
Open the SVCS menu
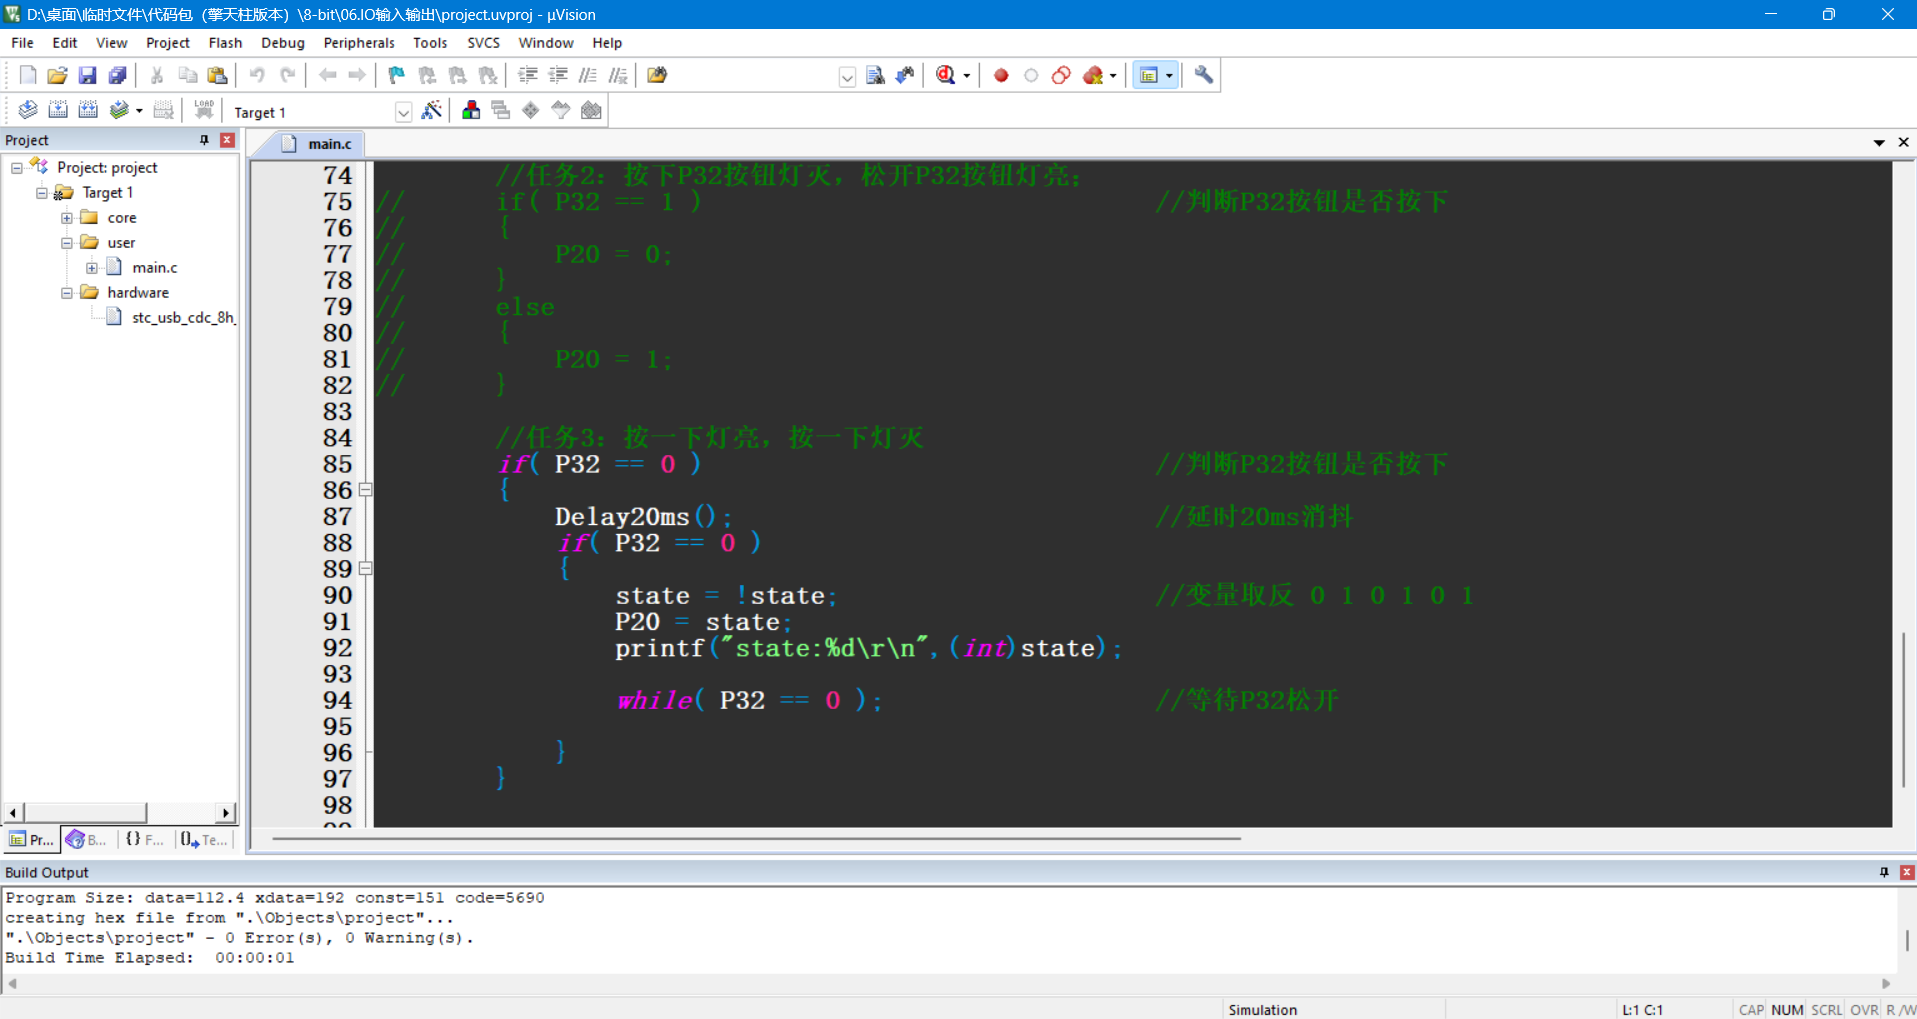[x=483, y=43]
